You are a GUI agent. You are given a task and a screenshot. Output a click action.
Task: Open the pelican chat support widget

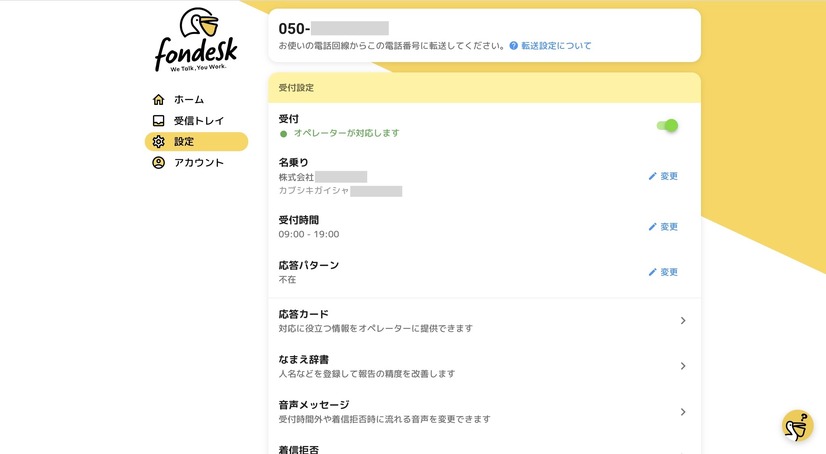(797, 426)
